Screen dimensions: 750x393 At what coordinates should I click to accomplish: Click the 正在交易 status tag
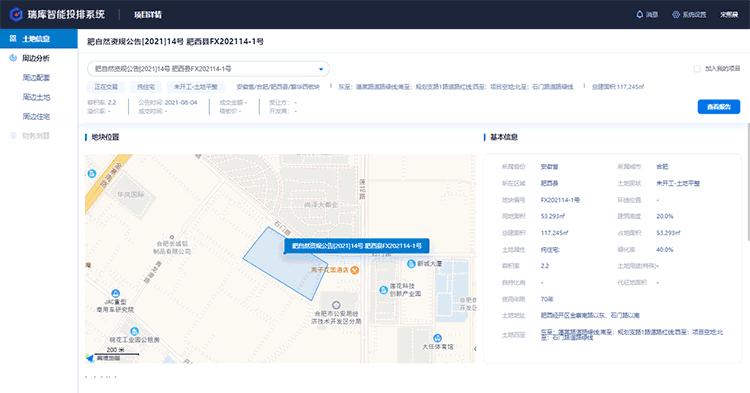[106, 87]
